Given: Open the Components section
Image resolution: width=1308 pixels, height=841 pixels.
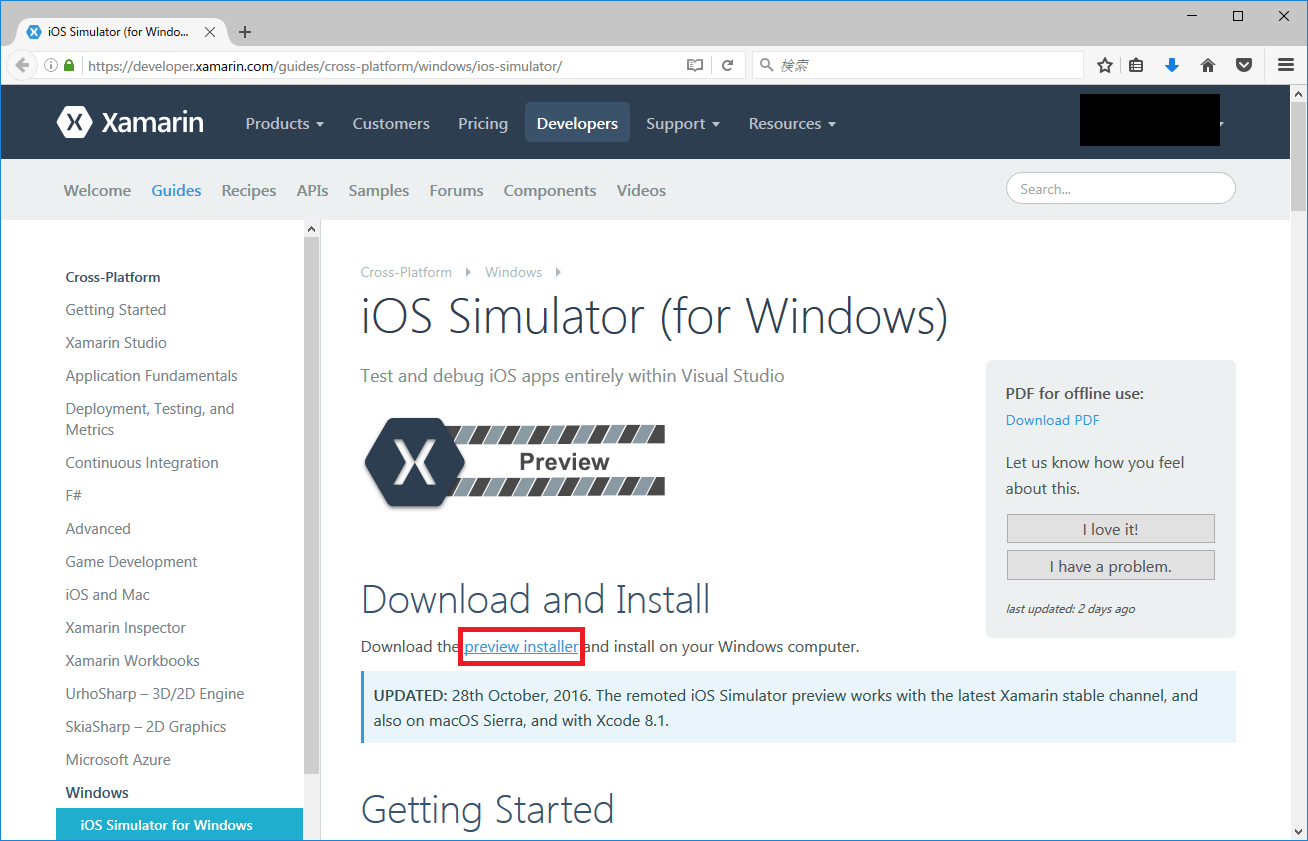Looking at the screenshot, I should point(550,190).
